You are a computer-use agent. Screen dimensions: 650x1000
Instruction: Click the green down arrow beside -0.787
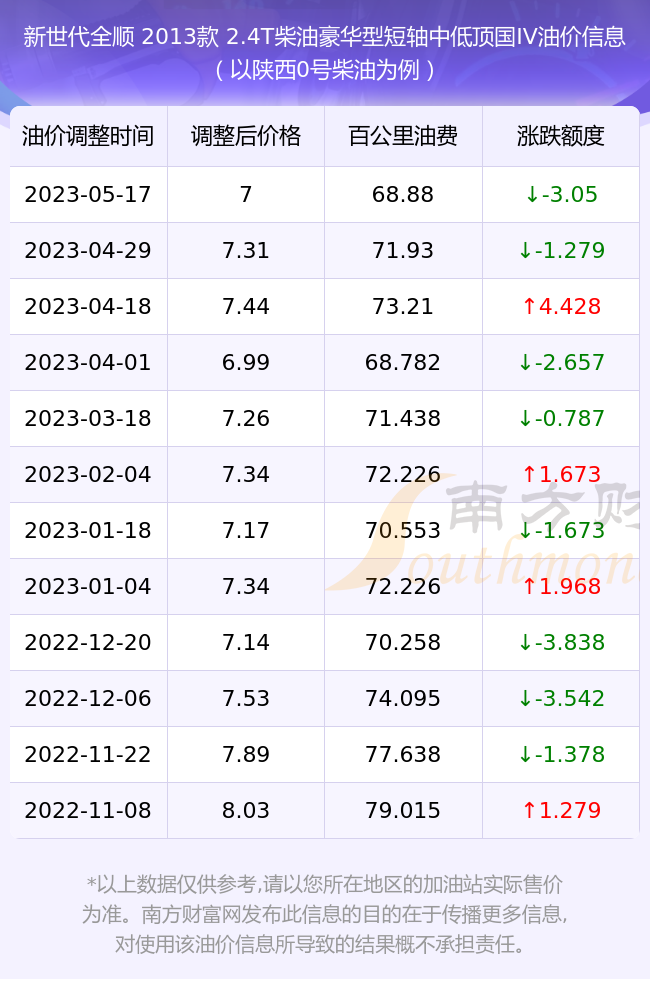pos(525,418)
